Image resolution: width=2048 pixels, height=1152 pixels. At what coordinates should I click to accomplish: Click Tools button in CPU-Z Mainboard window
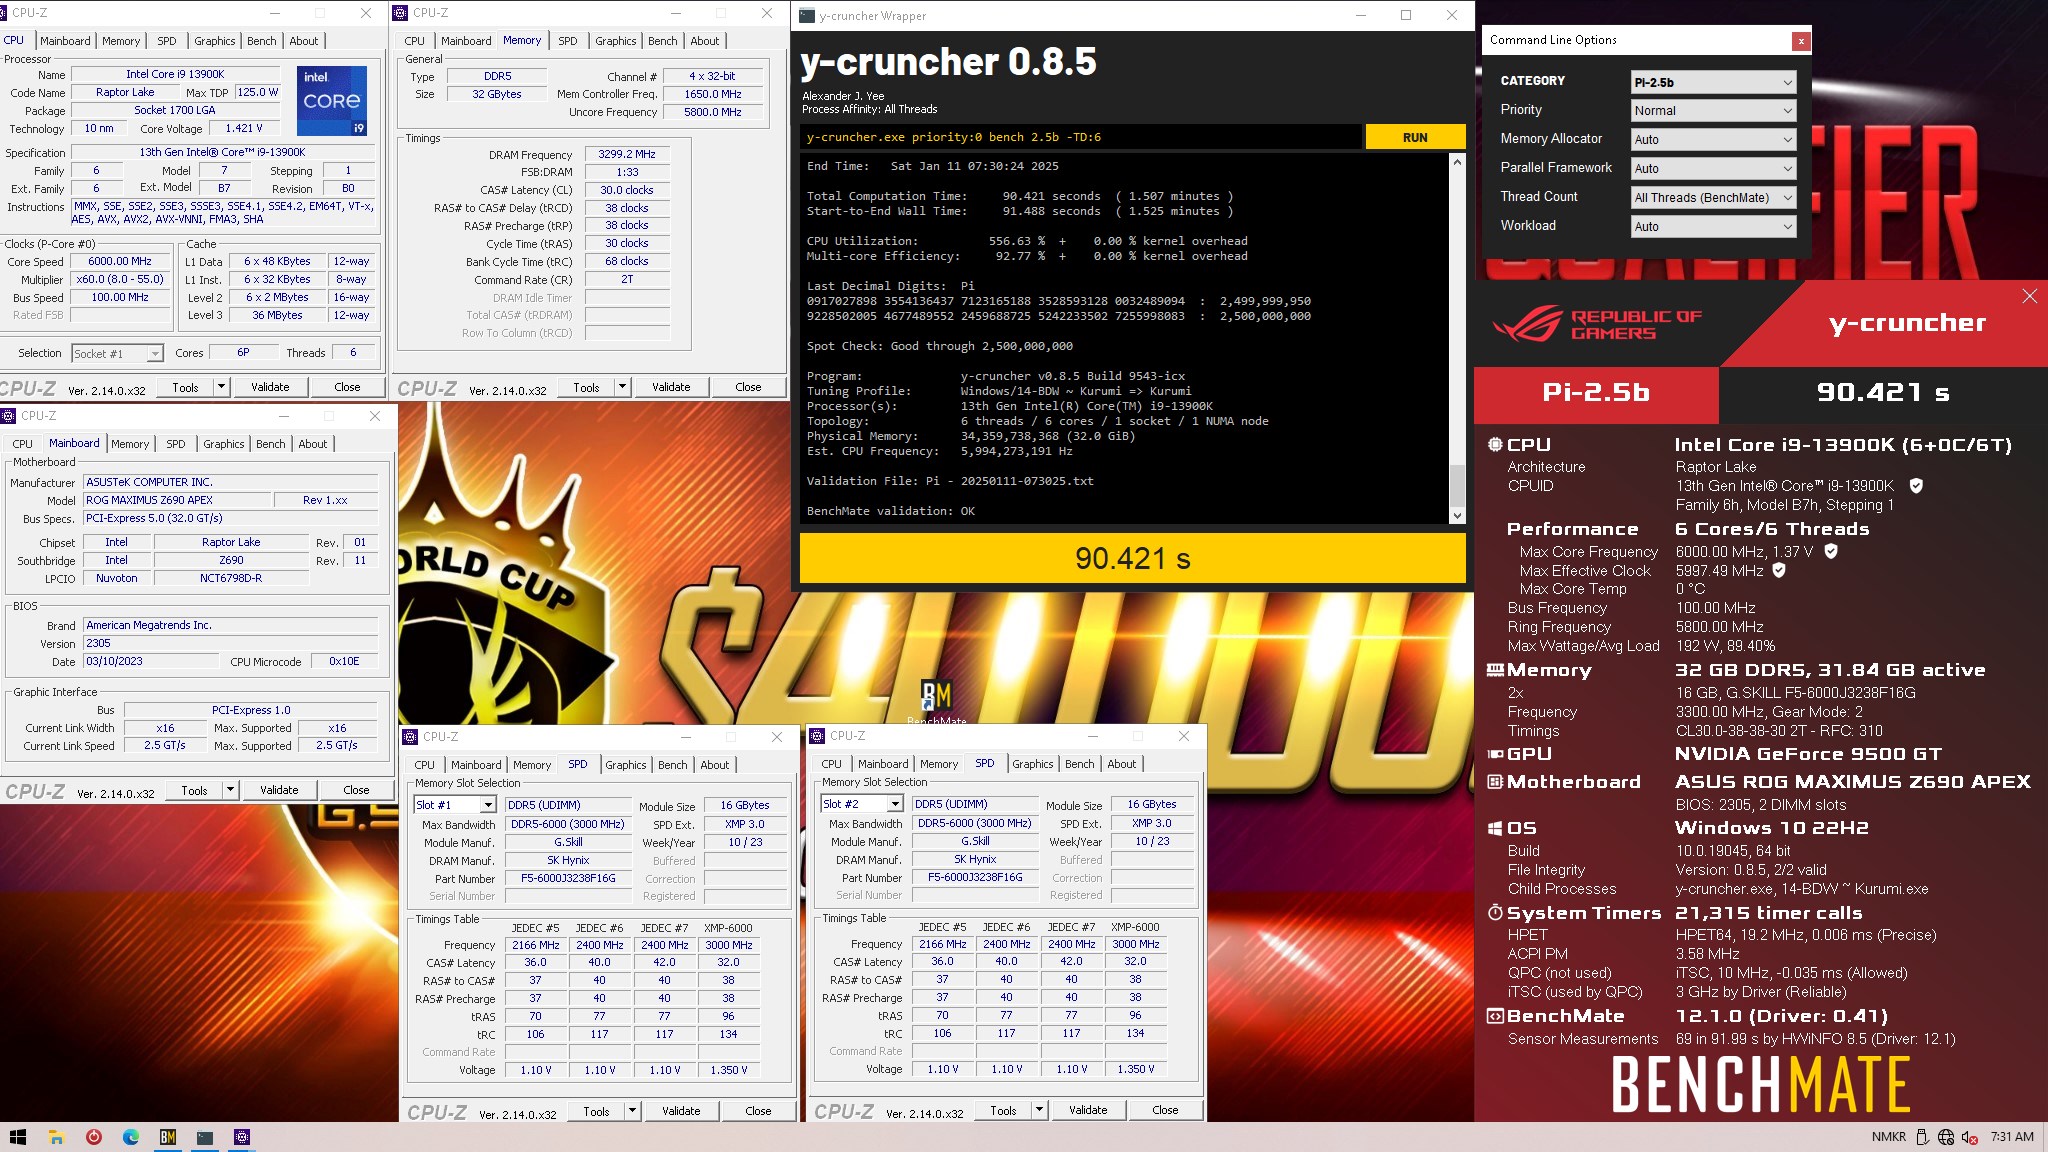[195, 790]
